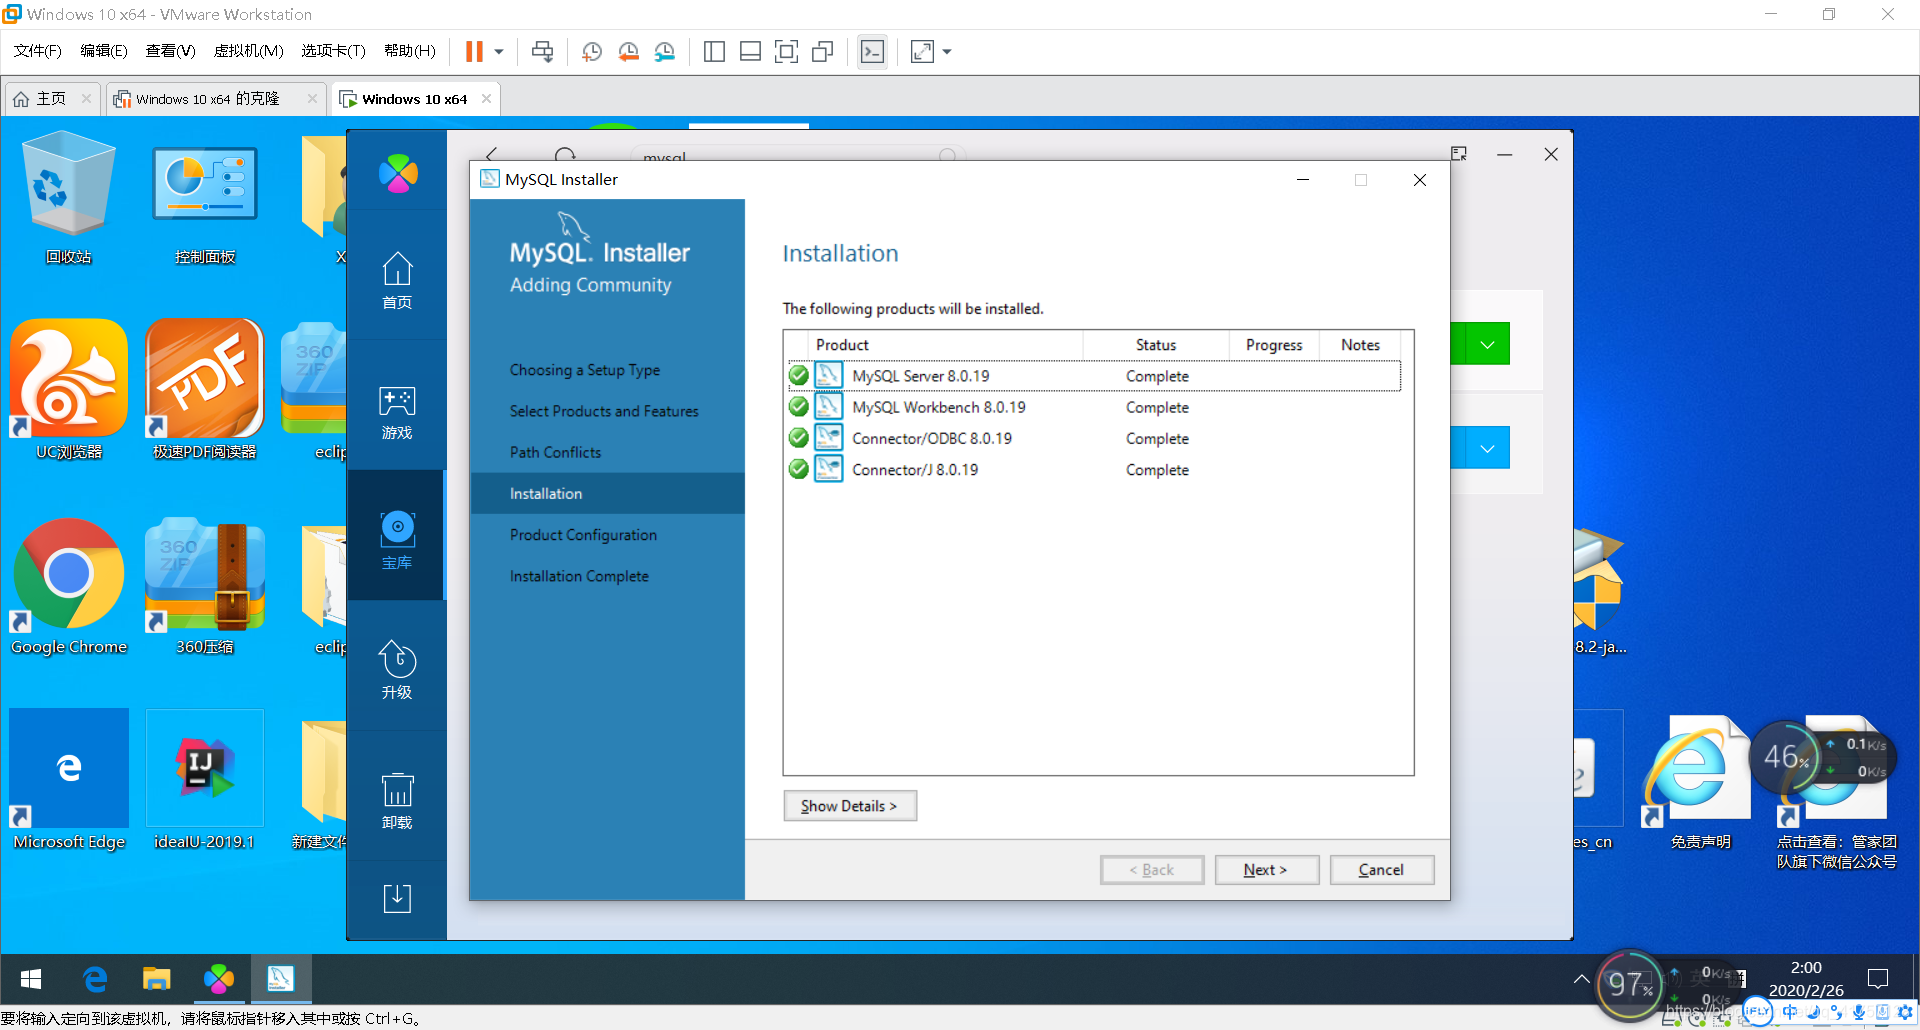Select the MySQL Server 8.0.19 row
This screenshot has width=1920, height=1030.
pos(1093,376)
